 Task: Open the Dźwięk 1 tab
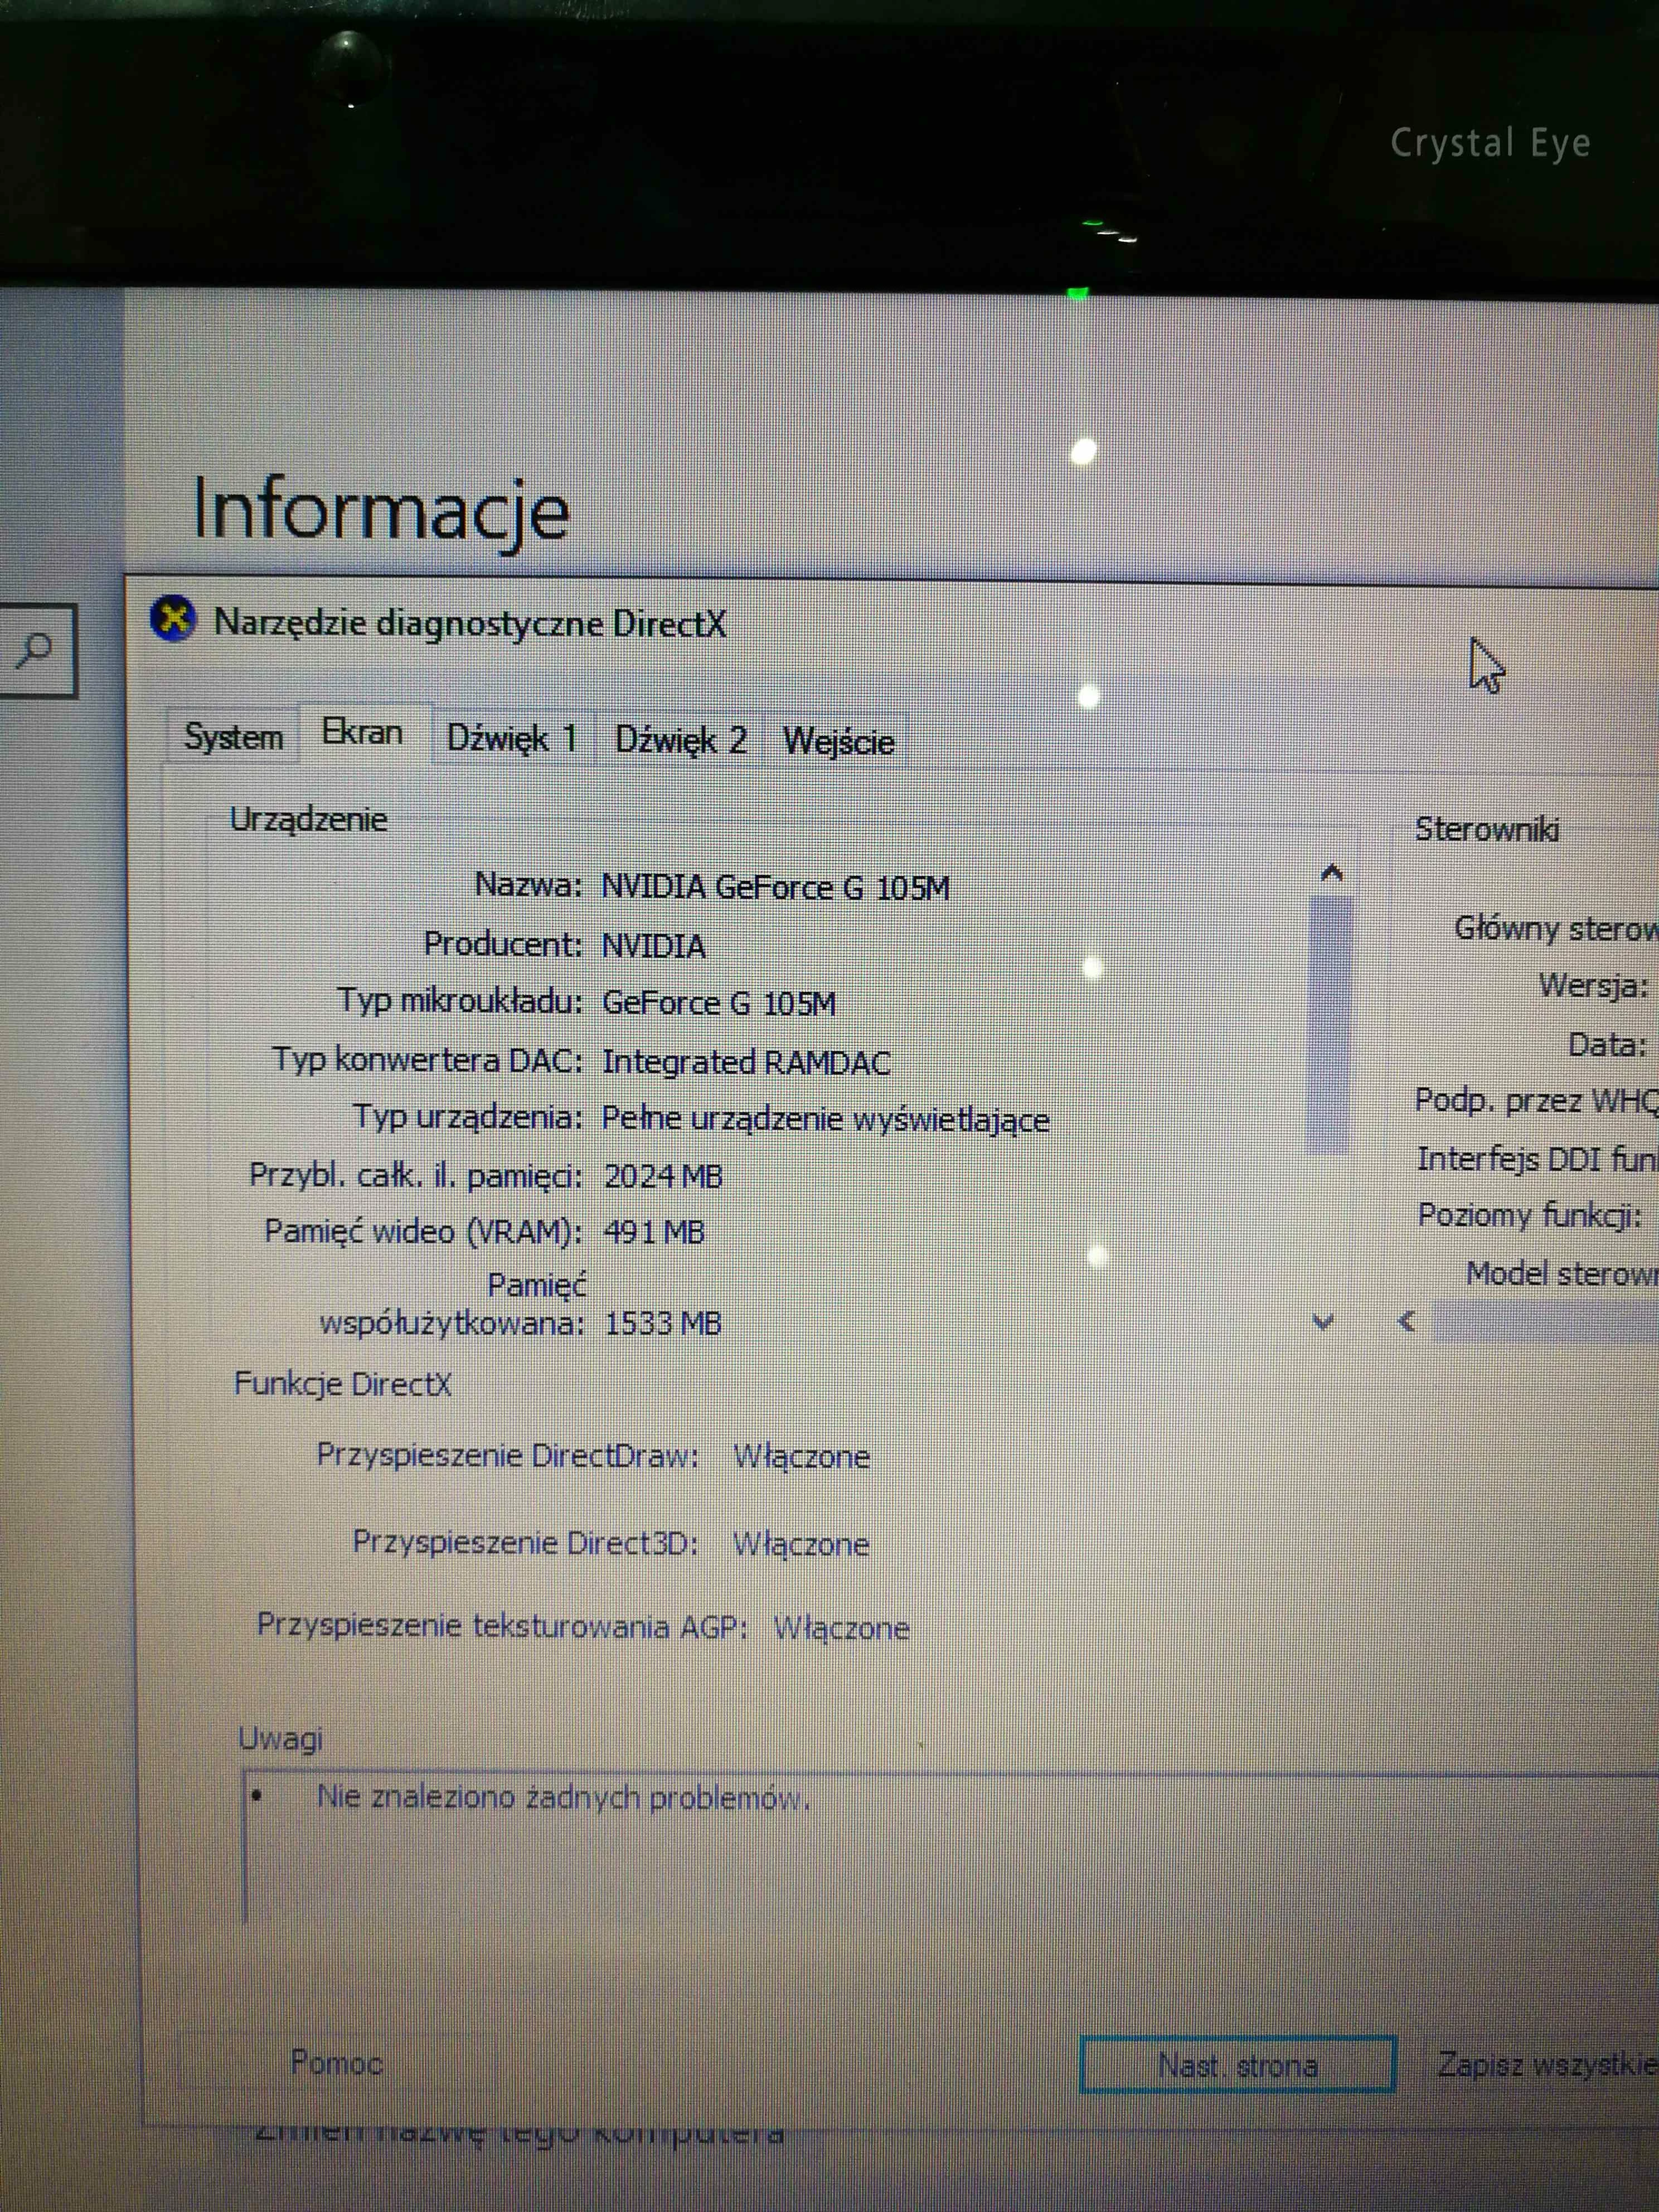click(512, 739)
